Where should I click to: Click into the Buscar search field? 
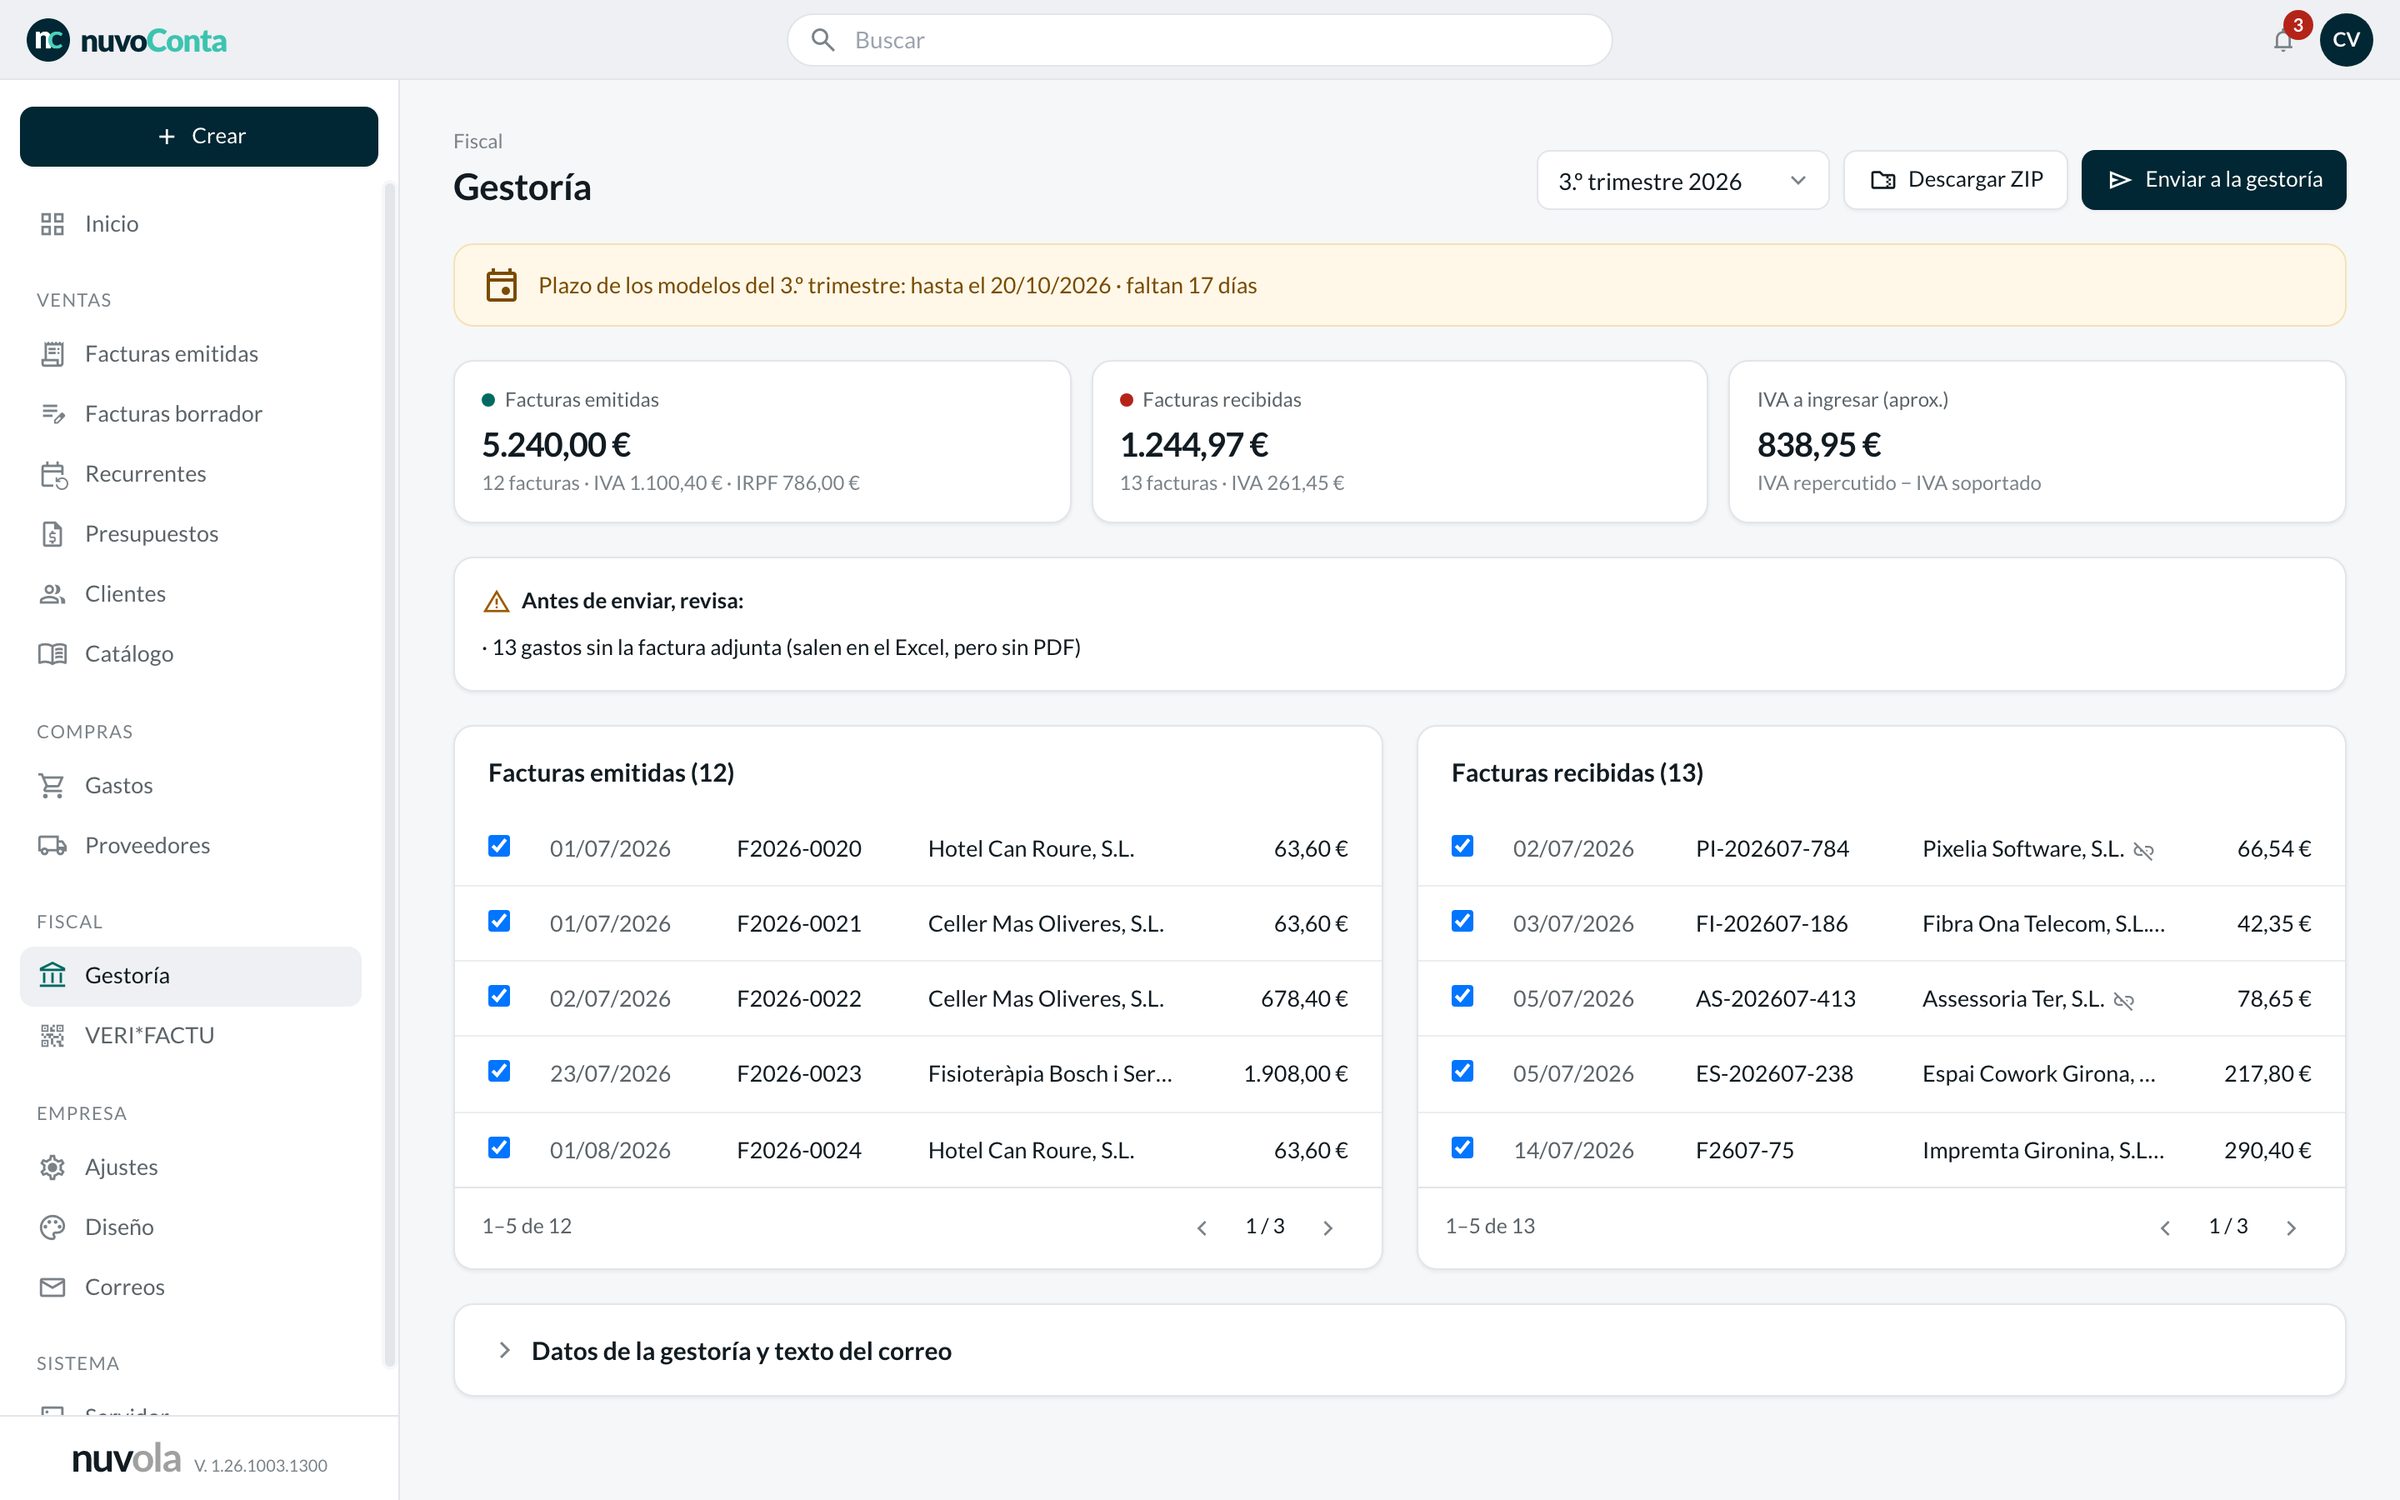(1199, 40)
